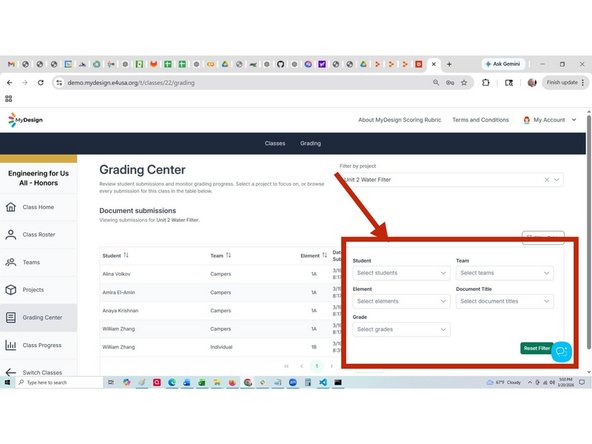Open a new browser tab with the plus icon
Screen dimensions: 592x444
[x=449, y=64]
